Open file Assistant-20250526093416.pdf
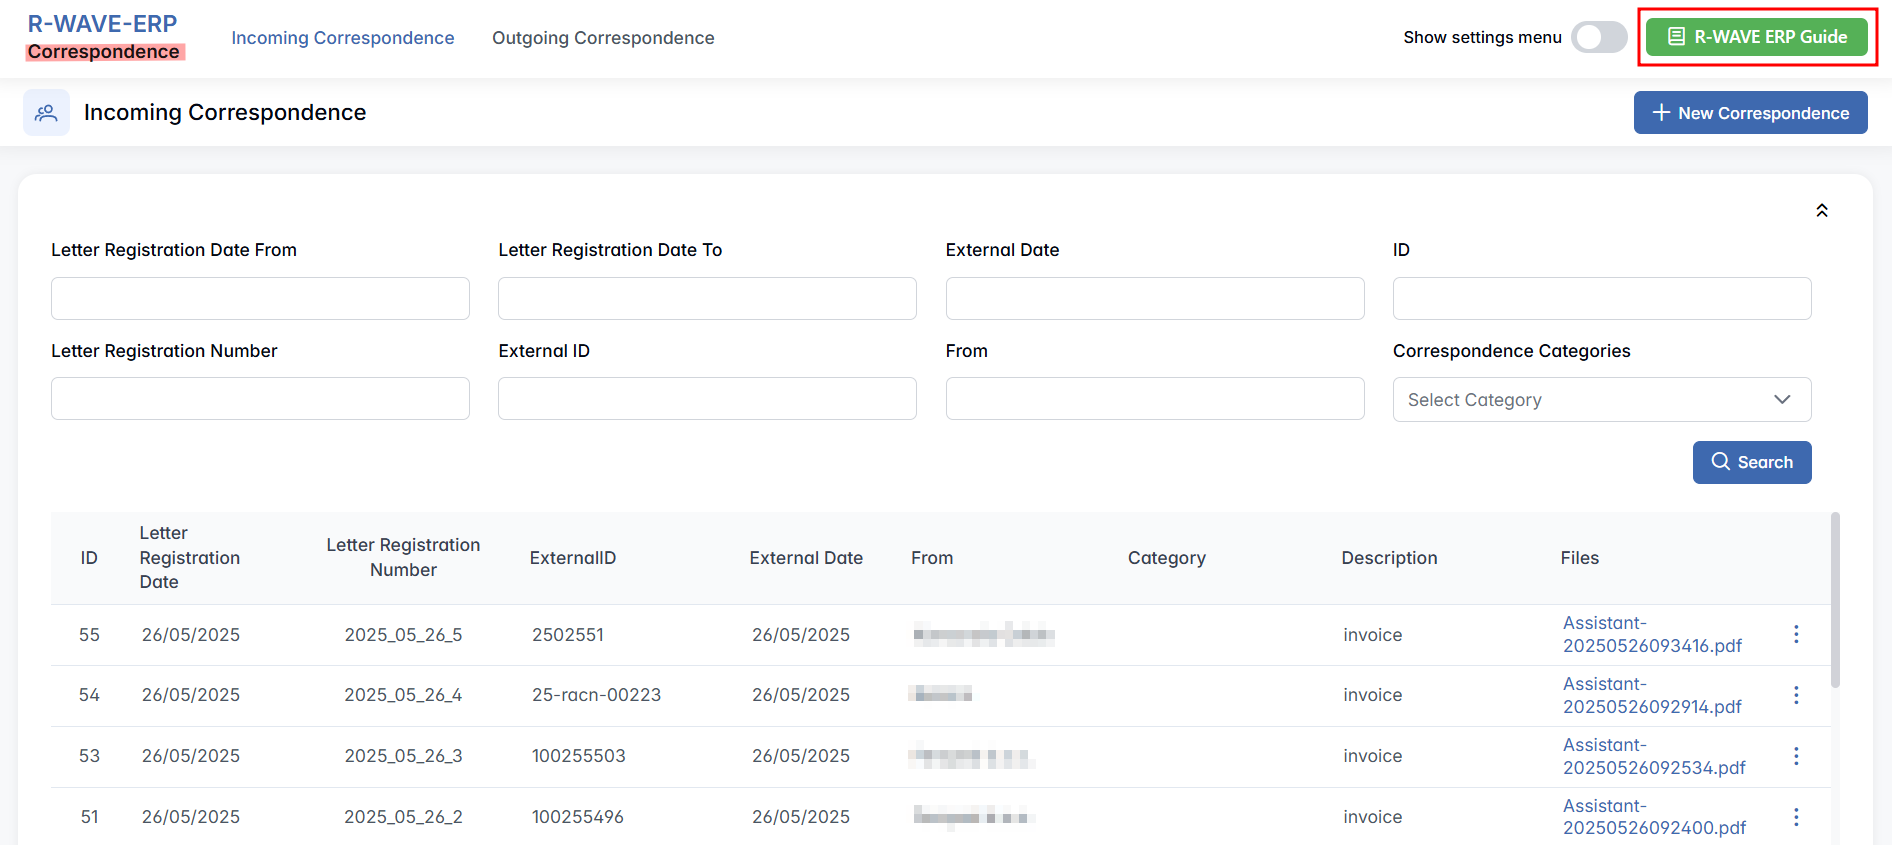Image resolution: width=1892 pixels, height=845 pixels. pos(1651,634)
